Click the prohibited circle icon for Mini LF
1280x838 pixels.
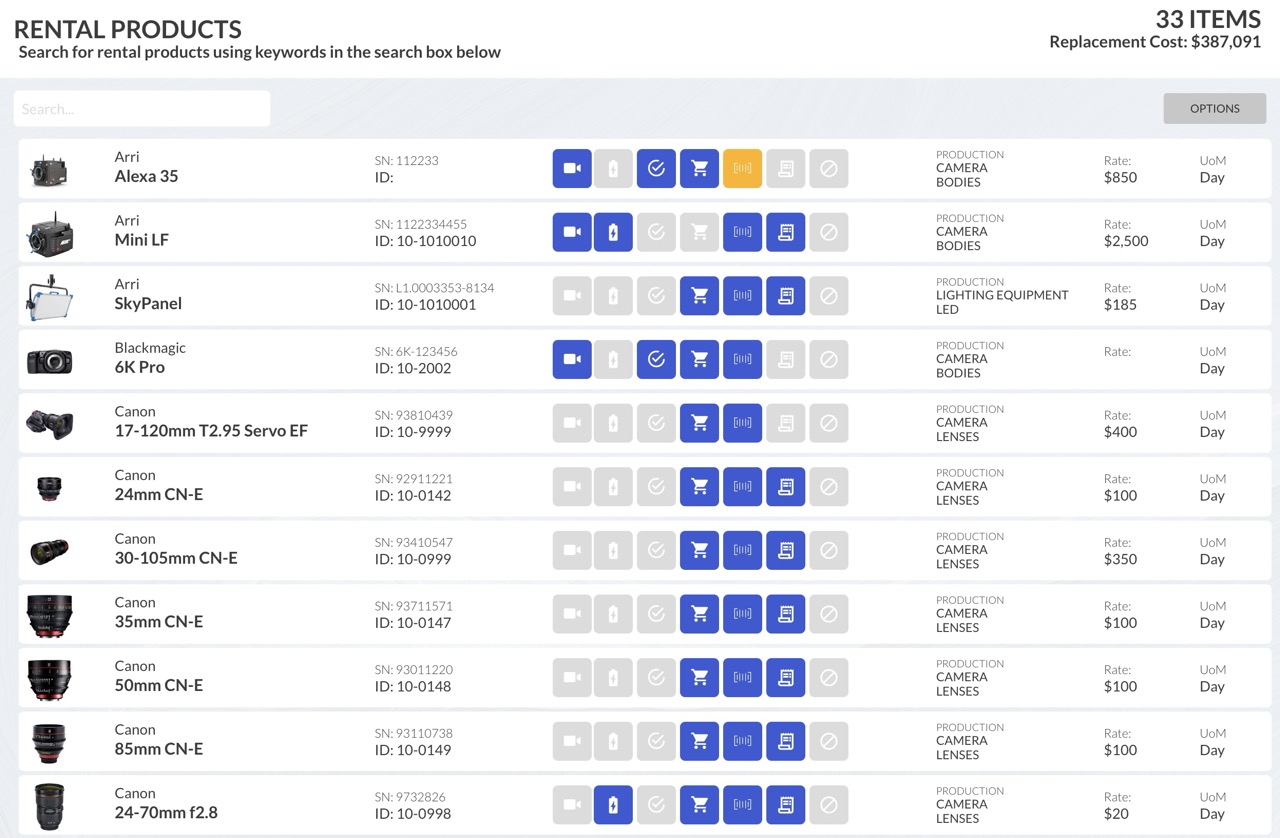(x=828, y=232)
